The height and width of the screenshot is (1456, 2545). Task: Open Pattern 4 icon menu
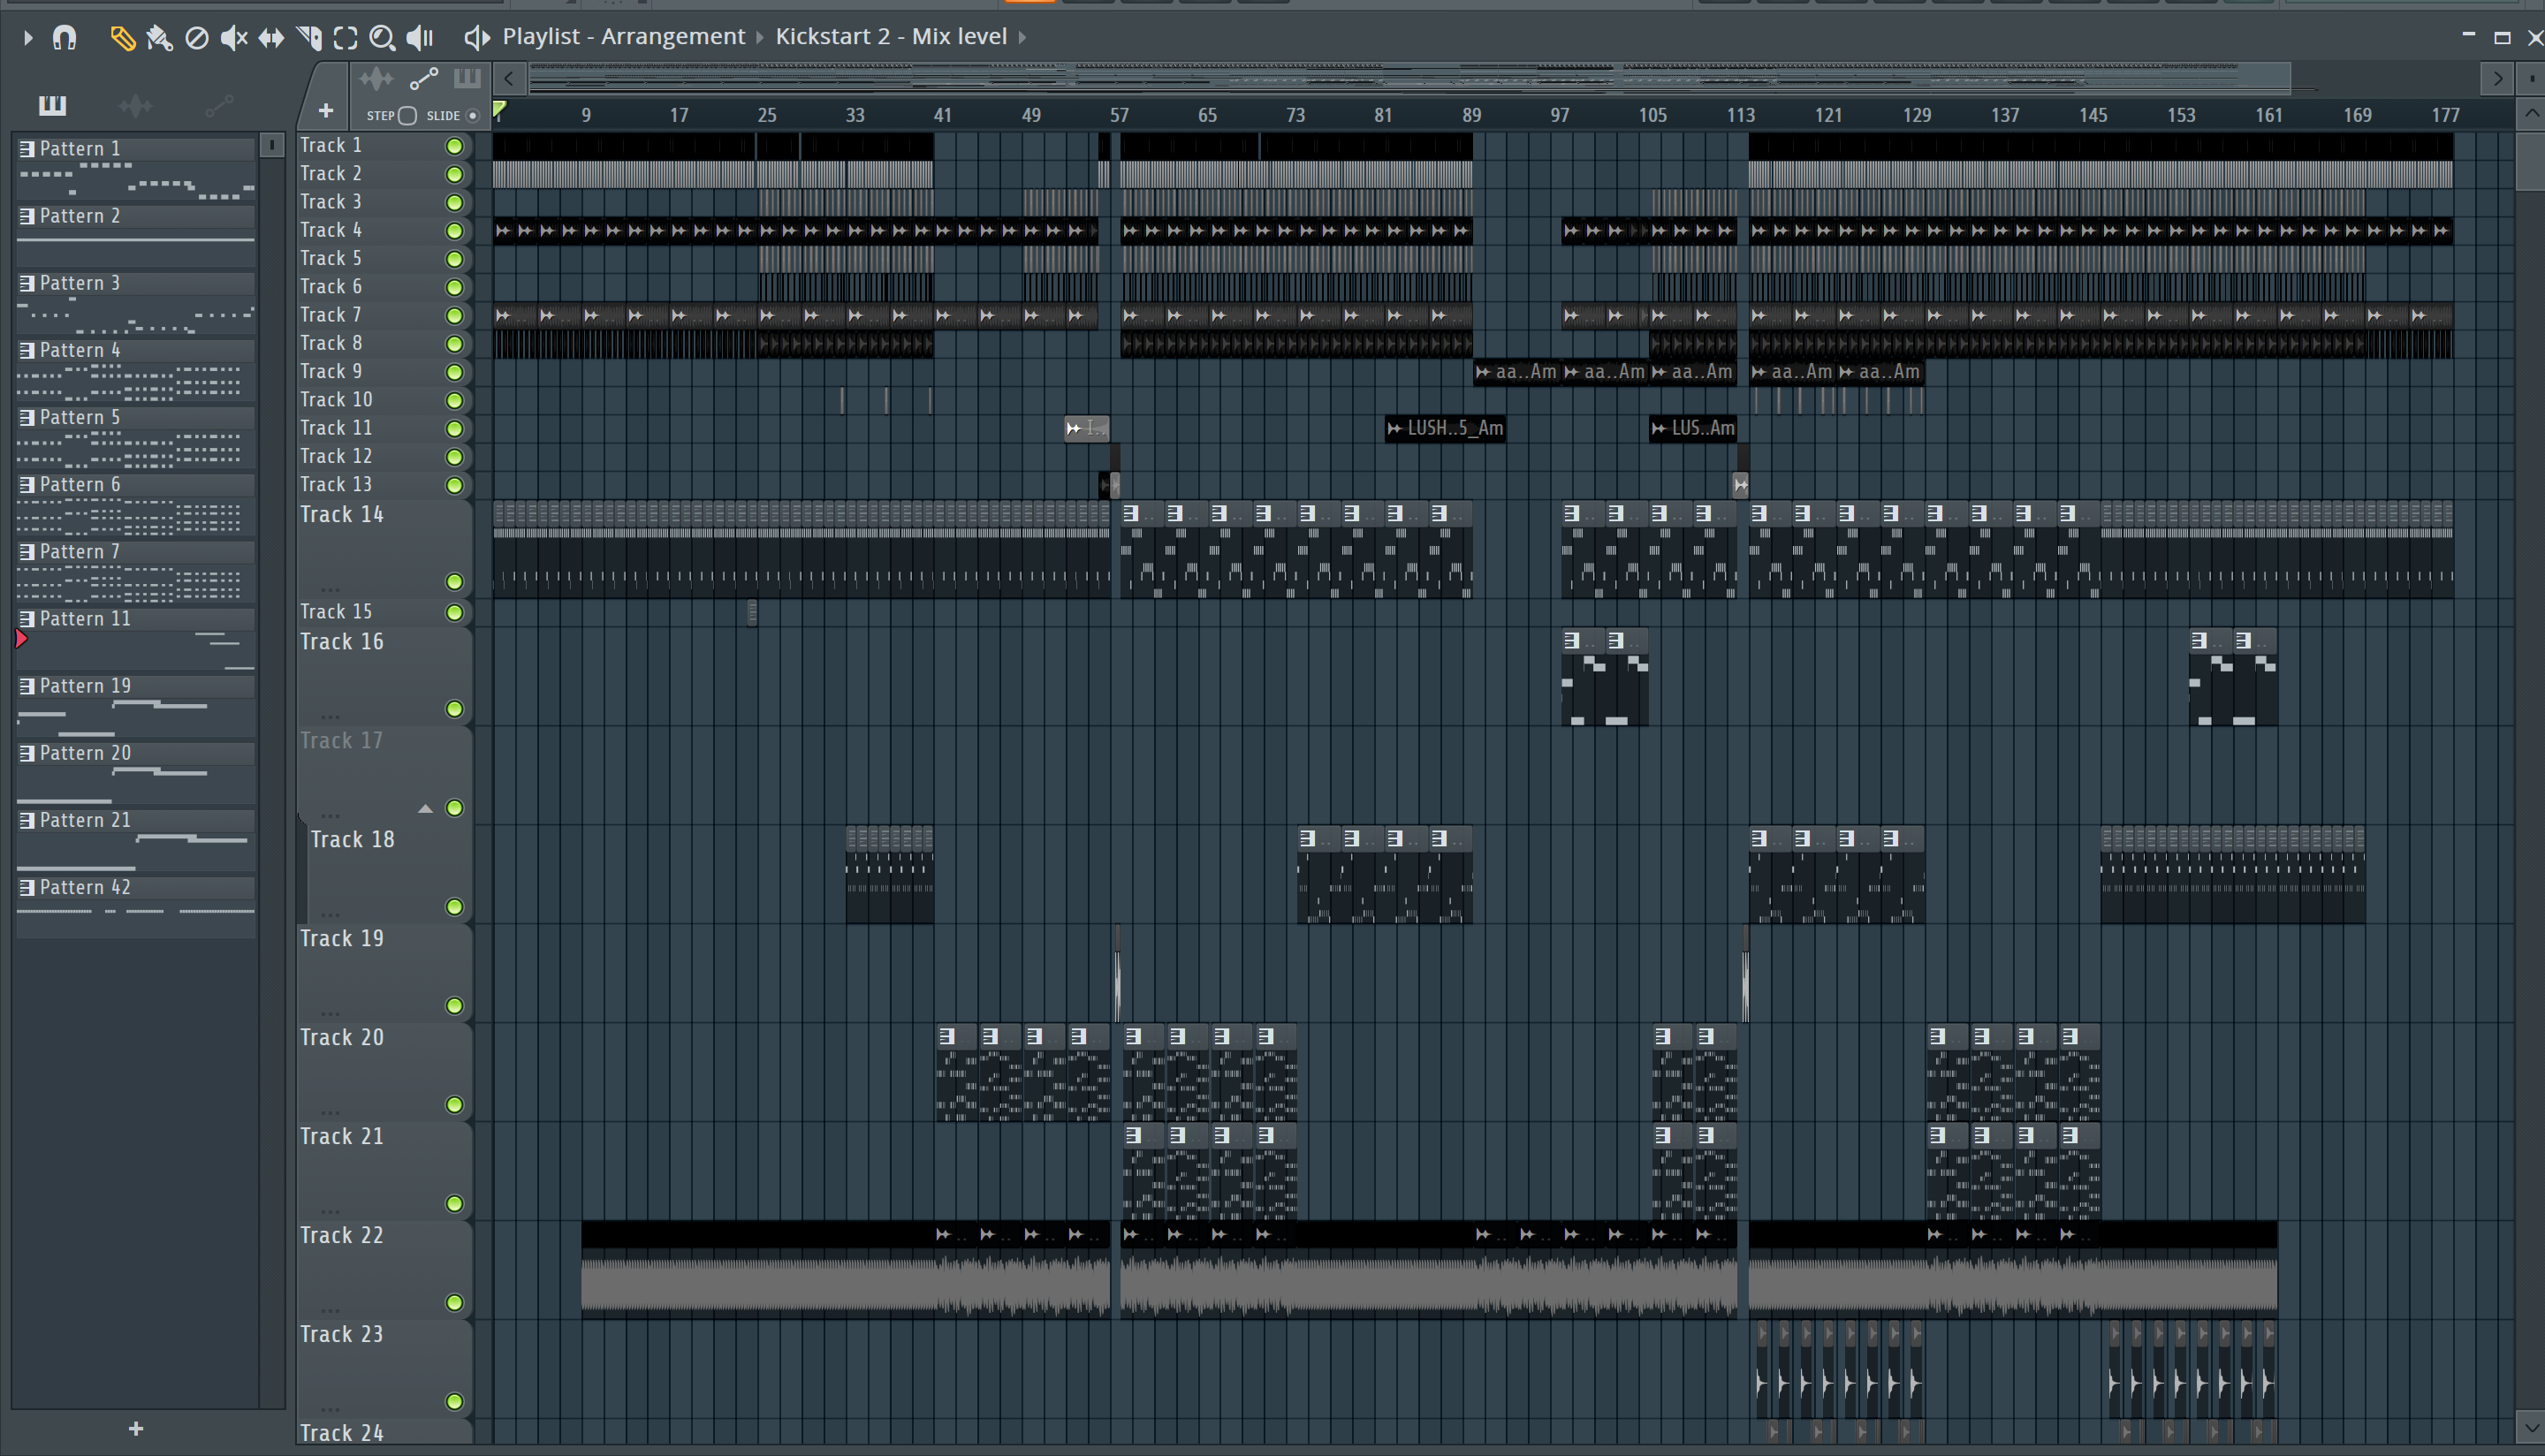[x=28, y=352]
